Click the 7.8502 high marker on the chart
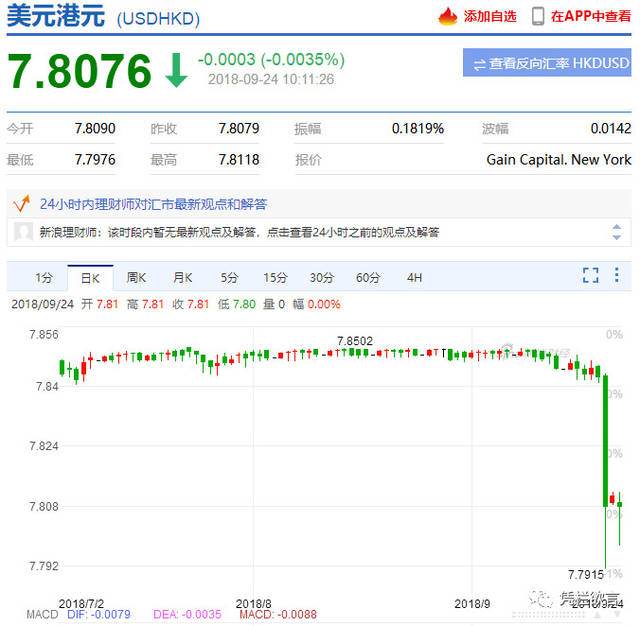Screen dimensions: 640x626 354,341
